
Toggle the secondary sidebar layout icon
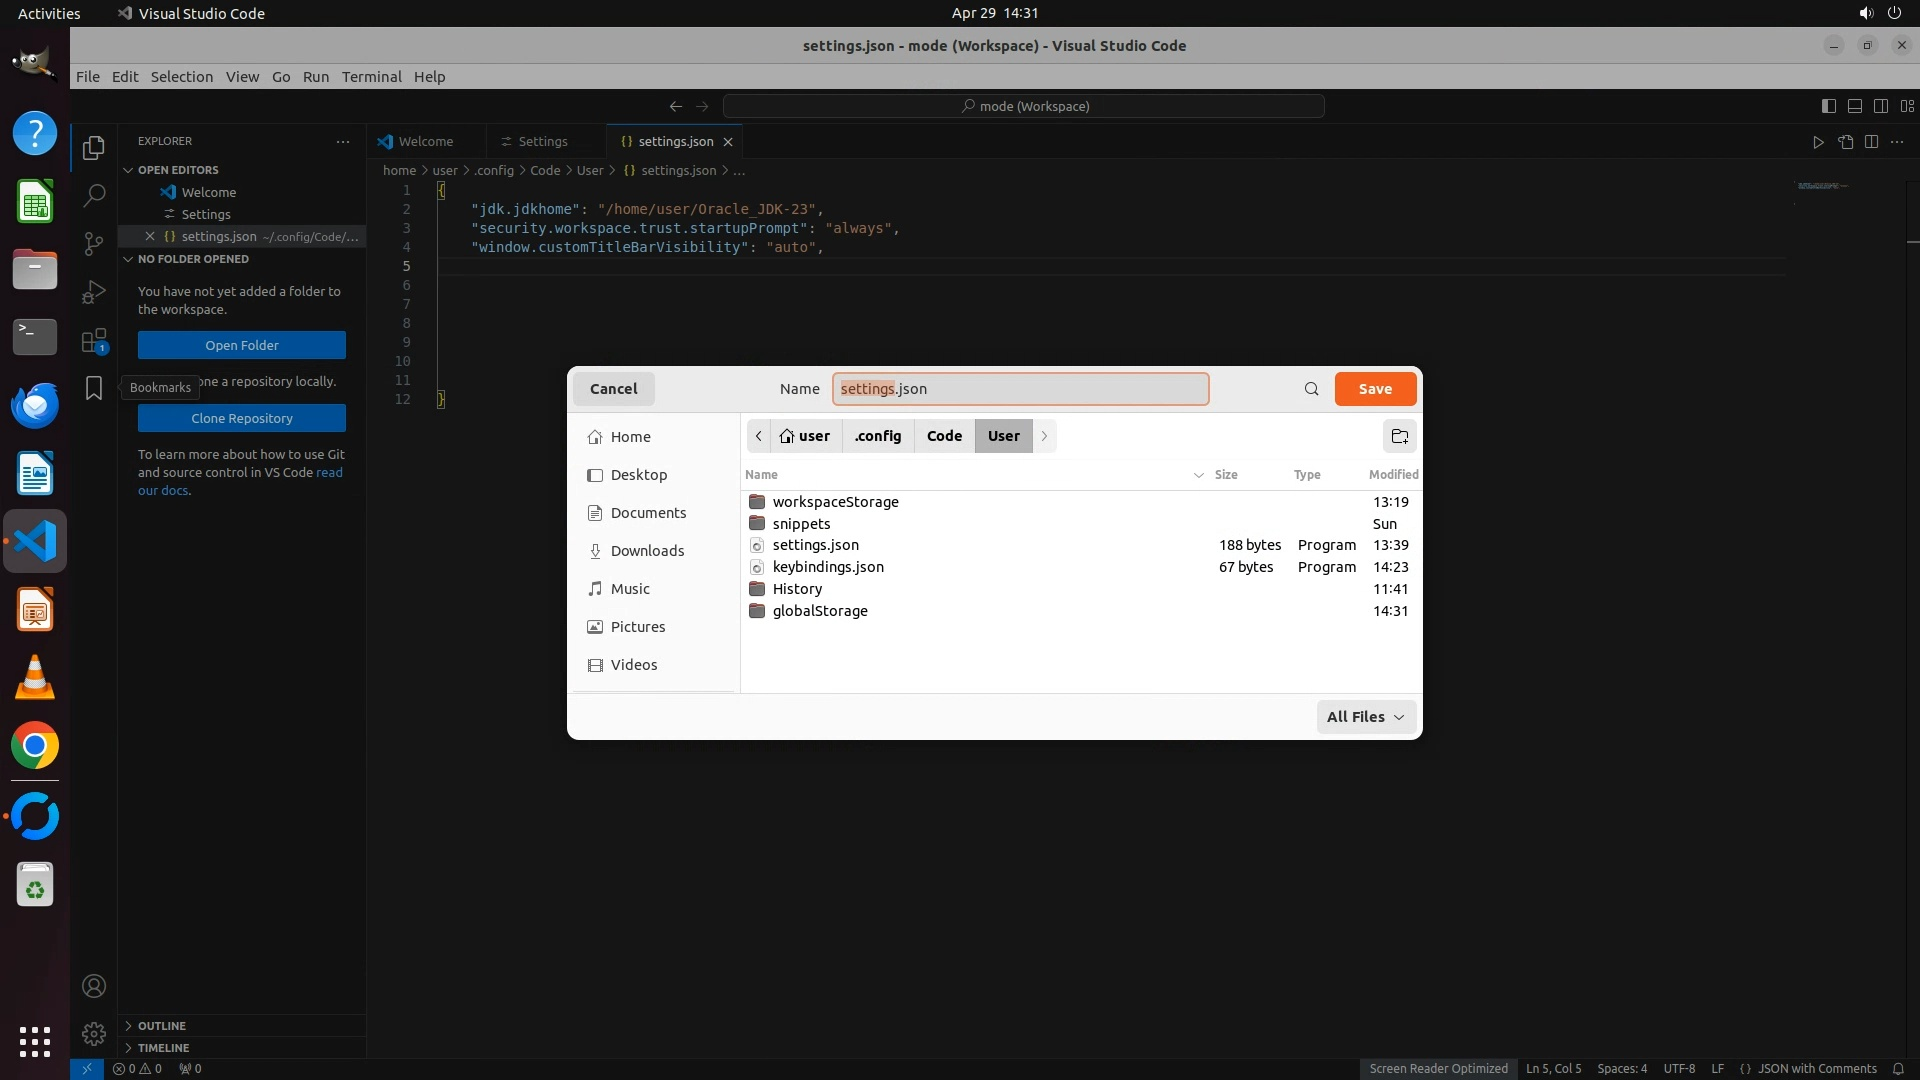click(x=1880, y=106)
